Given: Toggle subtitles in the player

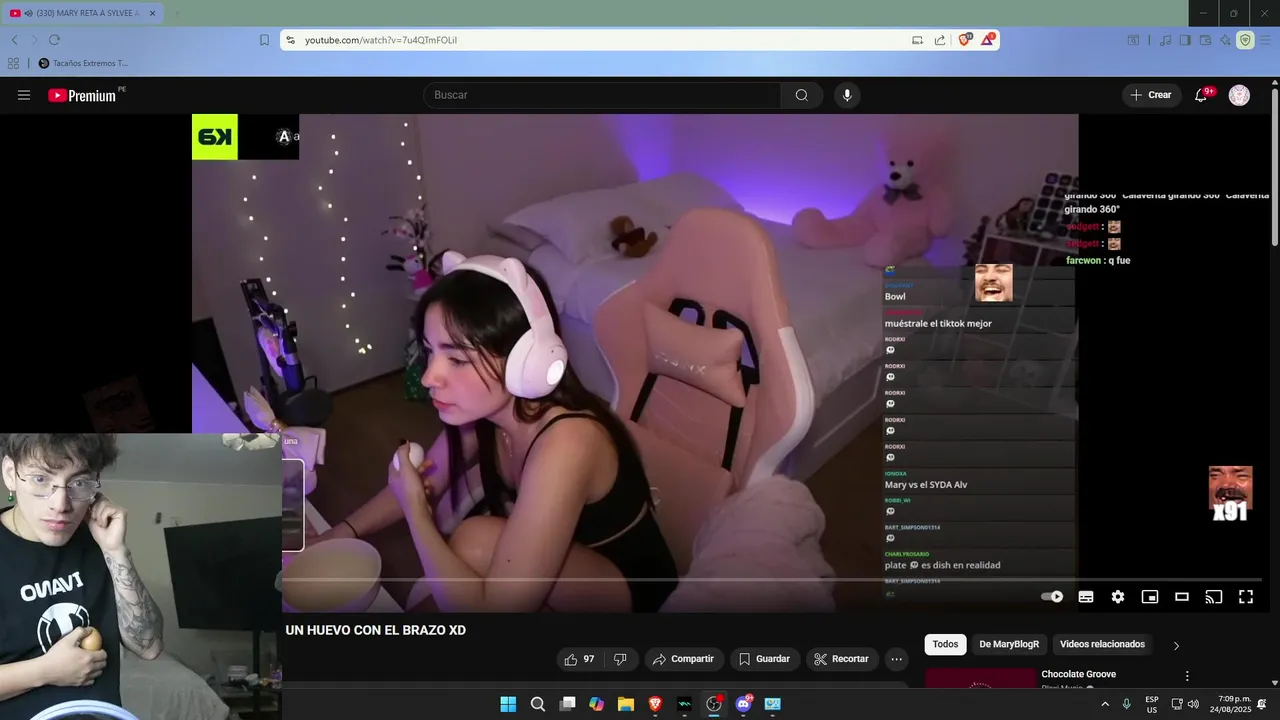Looking at the screenshot, I should coord(1086,597).
